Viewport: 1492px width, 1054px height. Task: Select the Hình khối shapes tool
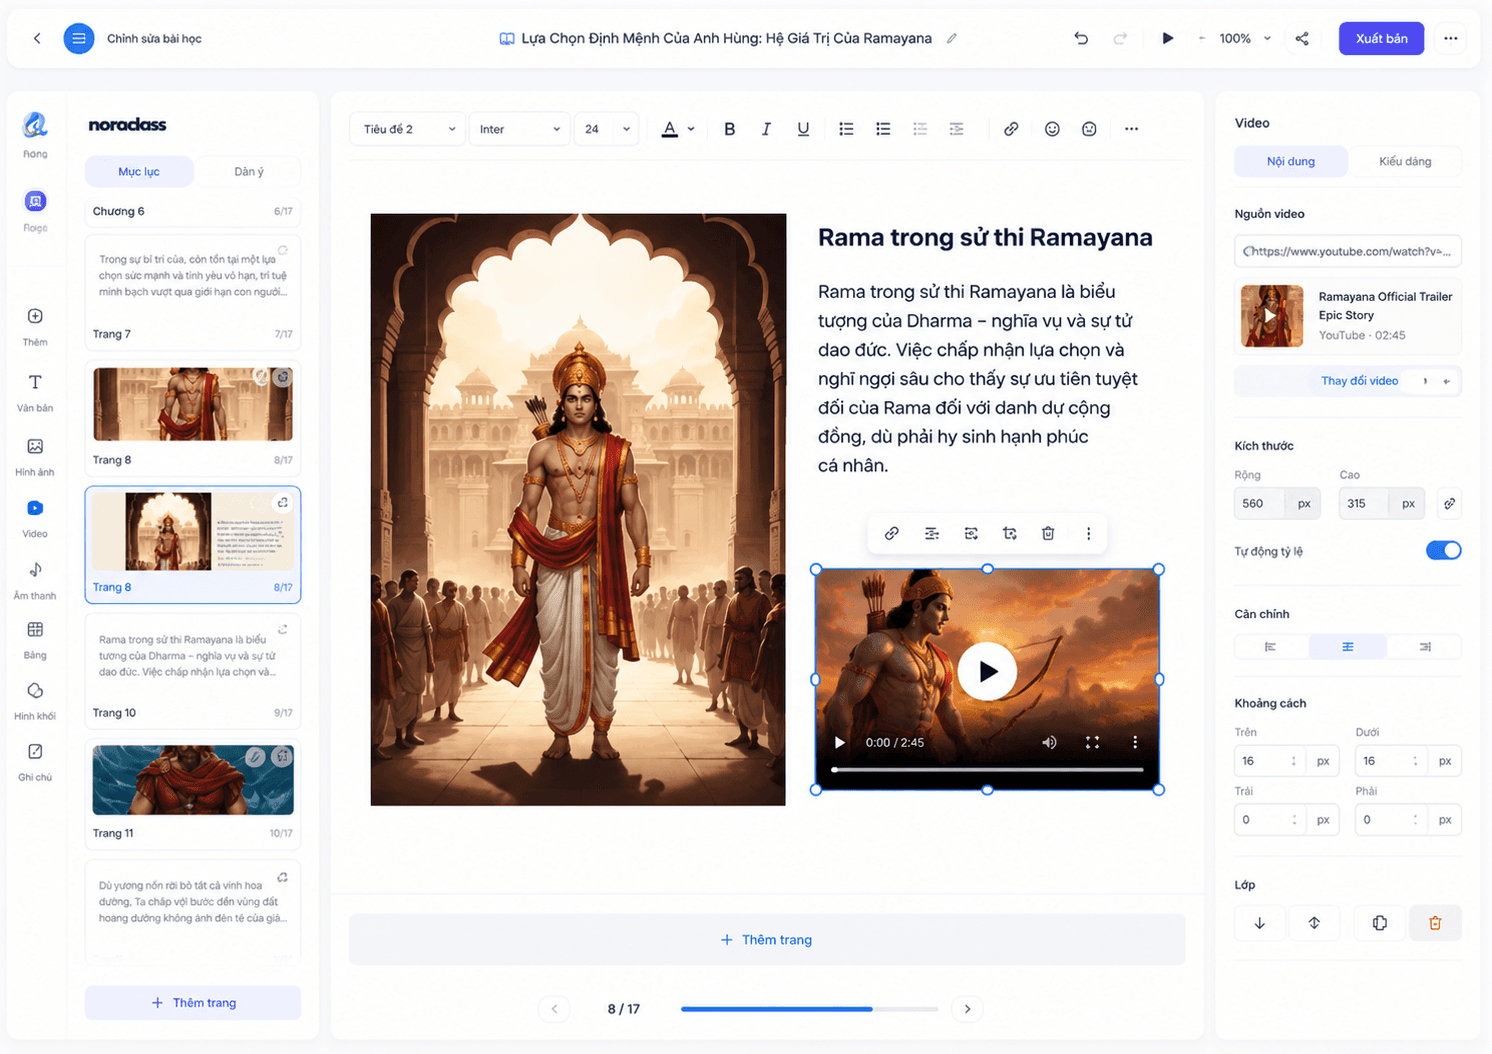point(35,701)
